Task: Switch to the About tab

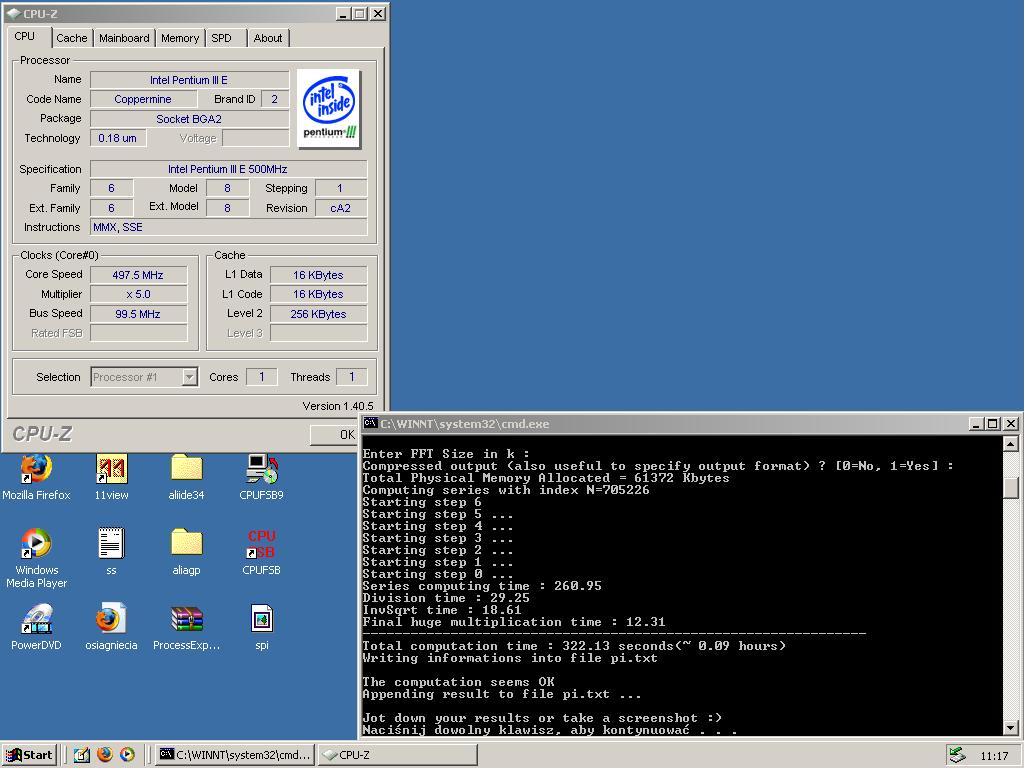Action: [268, 38]
